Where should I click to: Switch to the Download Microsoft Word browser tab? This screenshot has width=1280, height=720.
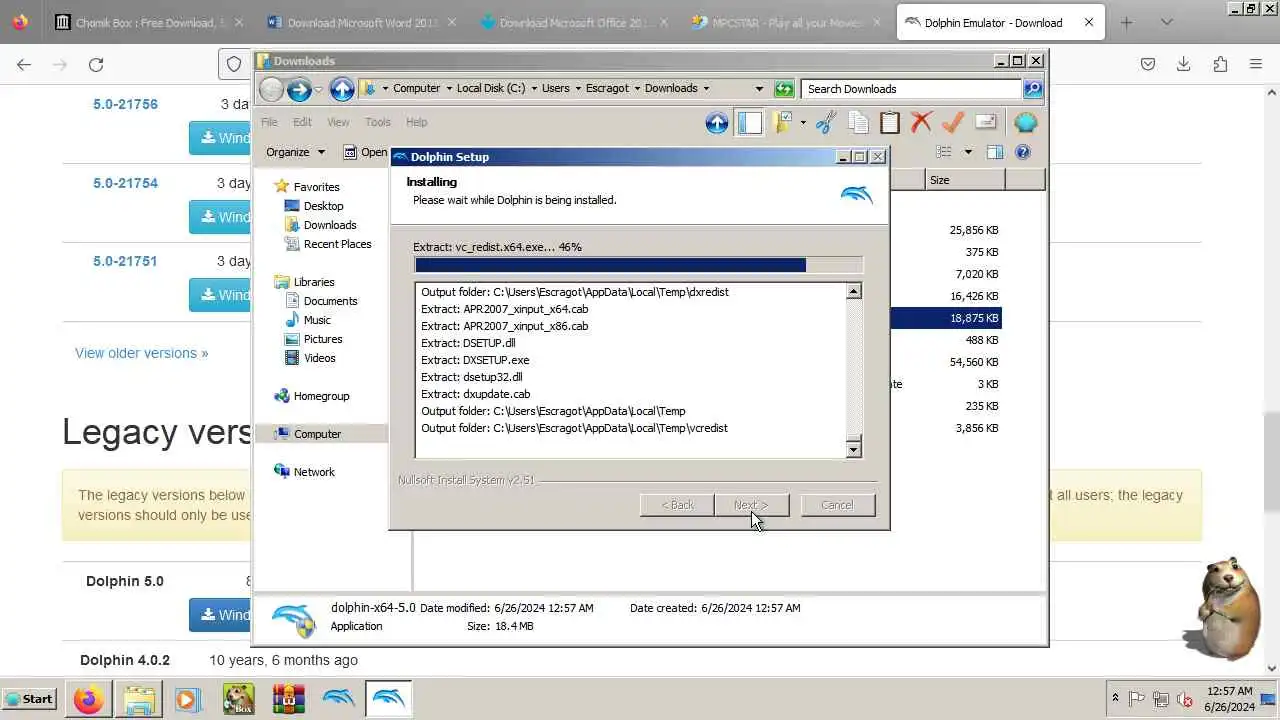pos(360,22)
